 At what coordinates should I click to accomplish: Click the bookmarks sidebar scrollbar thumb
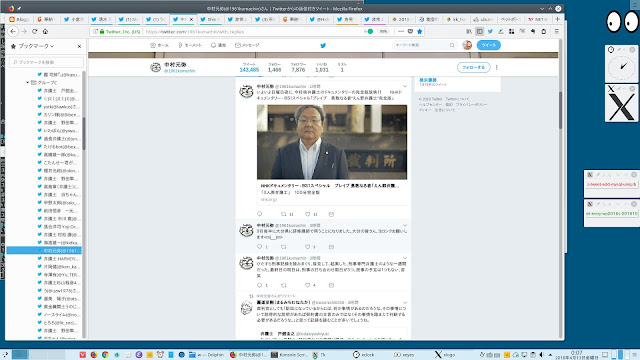point(84,133)
